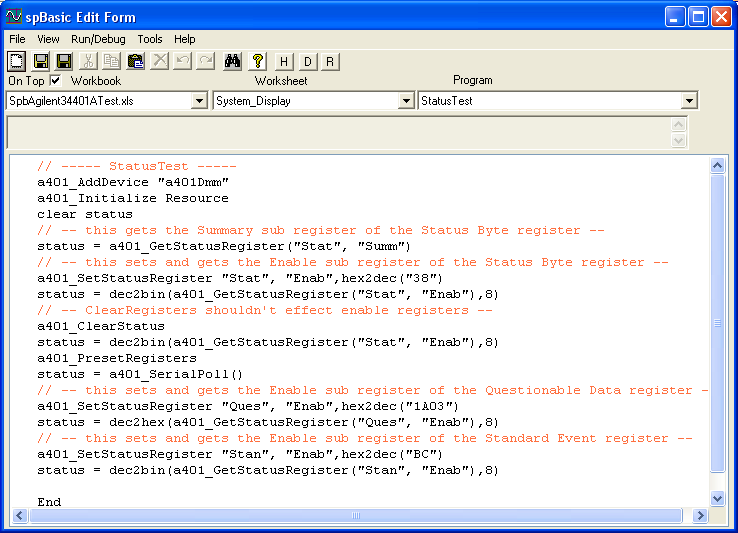Click the Redo arrow icon
Screen dimensions: 738x533
tap(206, 61)
